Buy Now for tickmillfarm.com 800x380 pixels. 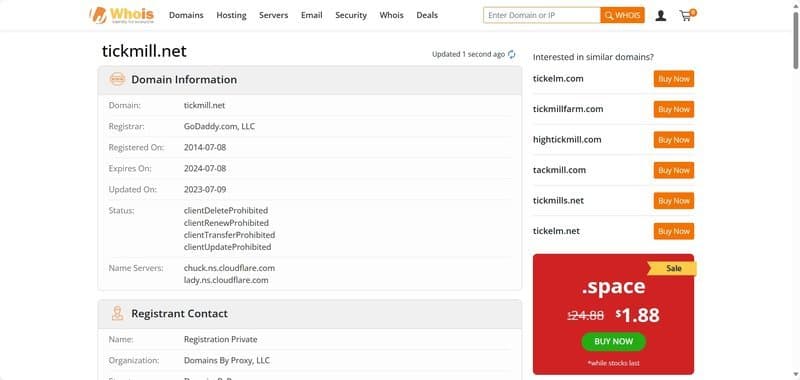[673, 109]
